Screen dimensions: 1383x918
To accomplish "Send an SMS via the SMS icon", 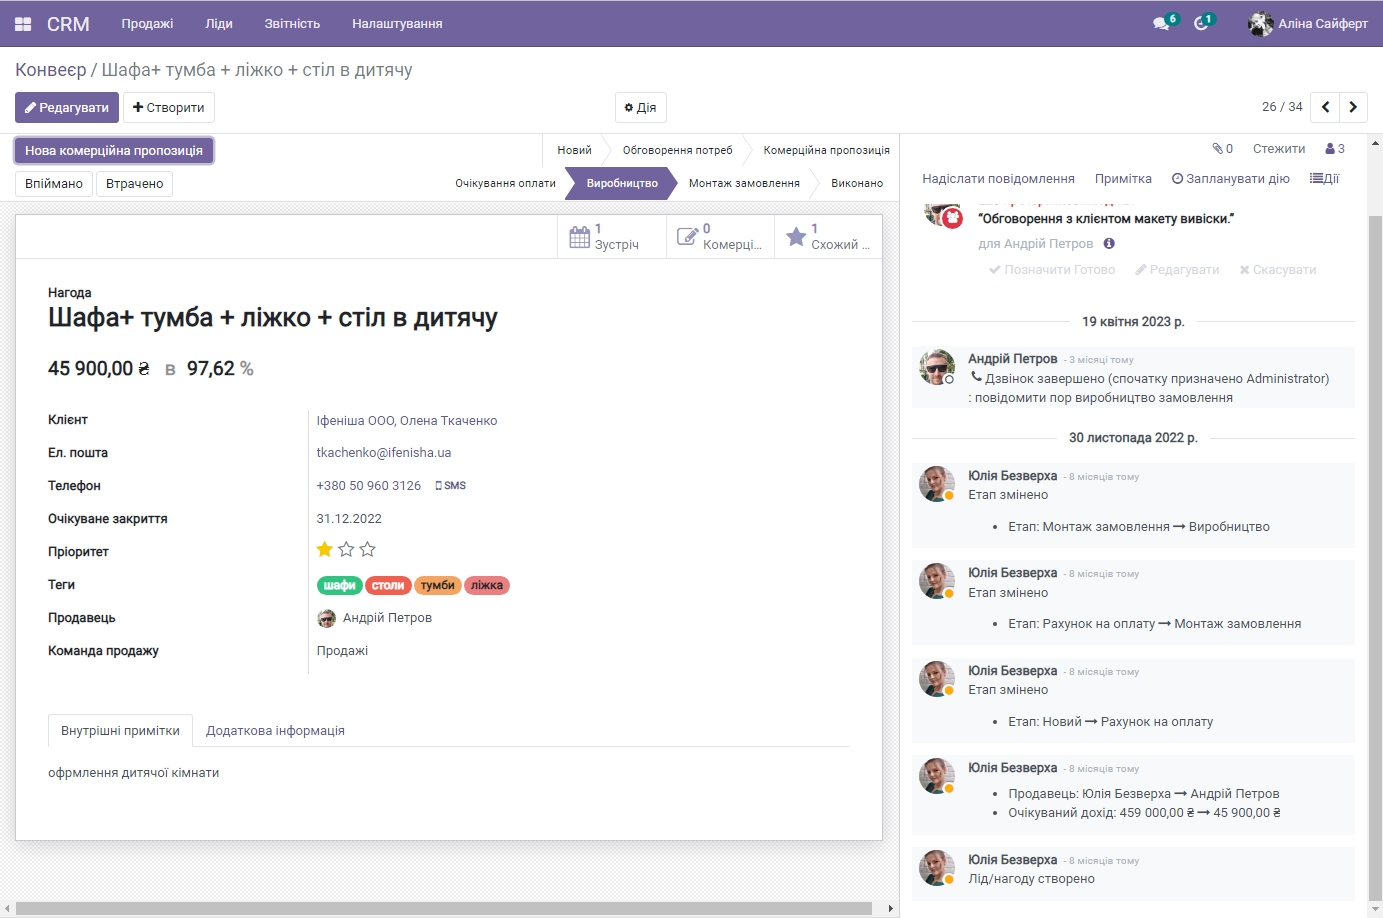I will 450,485.
